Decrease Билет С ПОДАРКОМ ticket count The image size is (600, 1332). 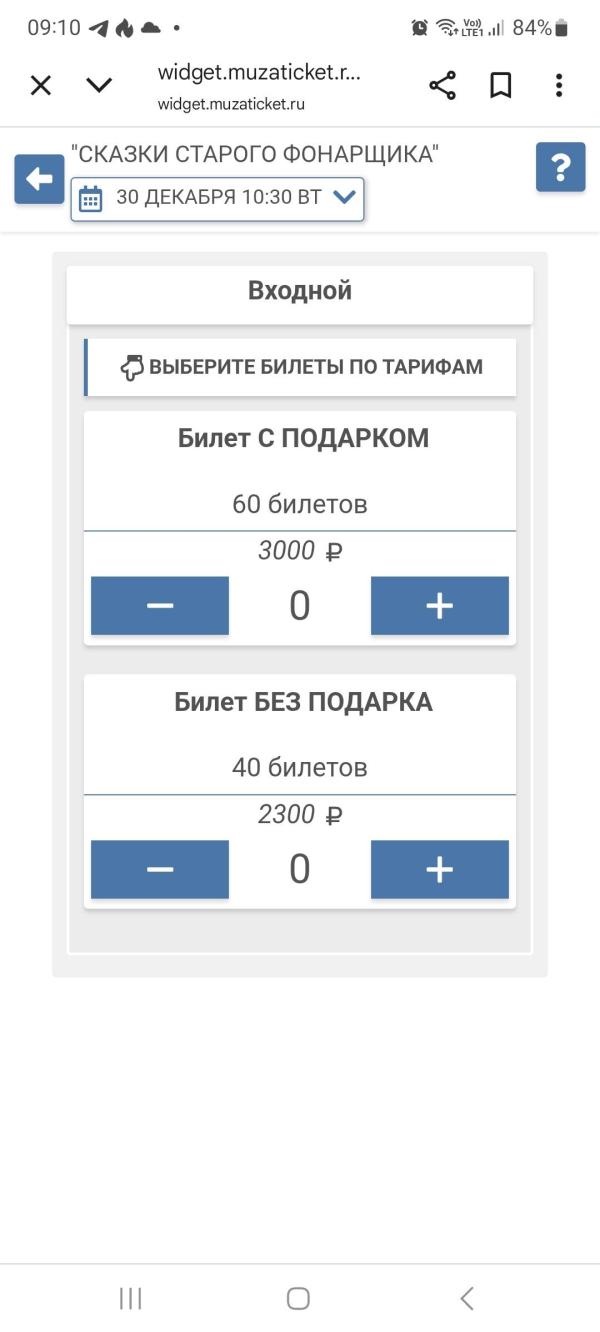pos(160,606)
